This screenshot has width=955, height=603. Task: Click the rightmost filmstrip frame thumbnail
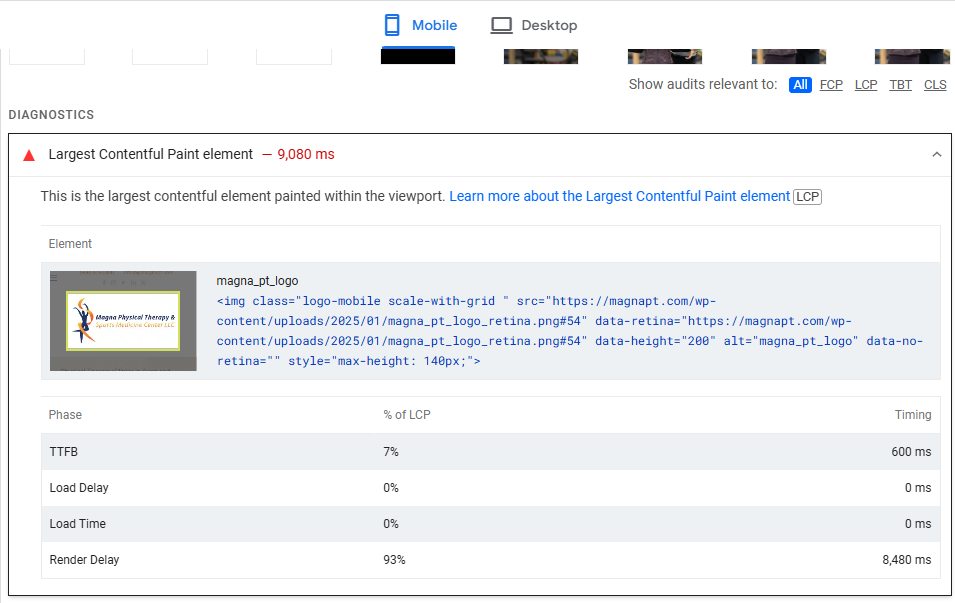[912, 56]
